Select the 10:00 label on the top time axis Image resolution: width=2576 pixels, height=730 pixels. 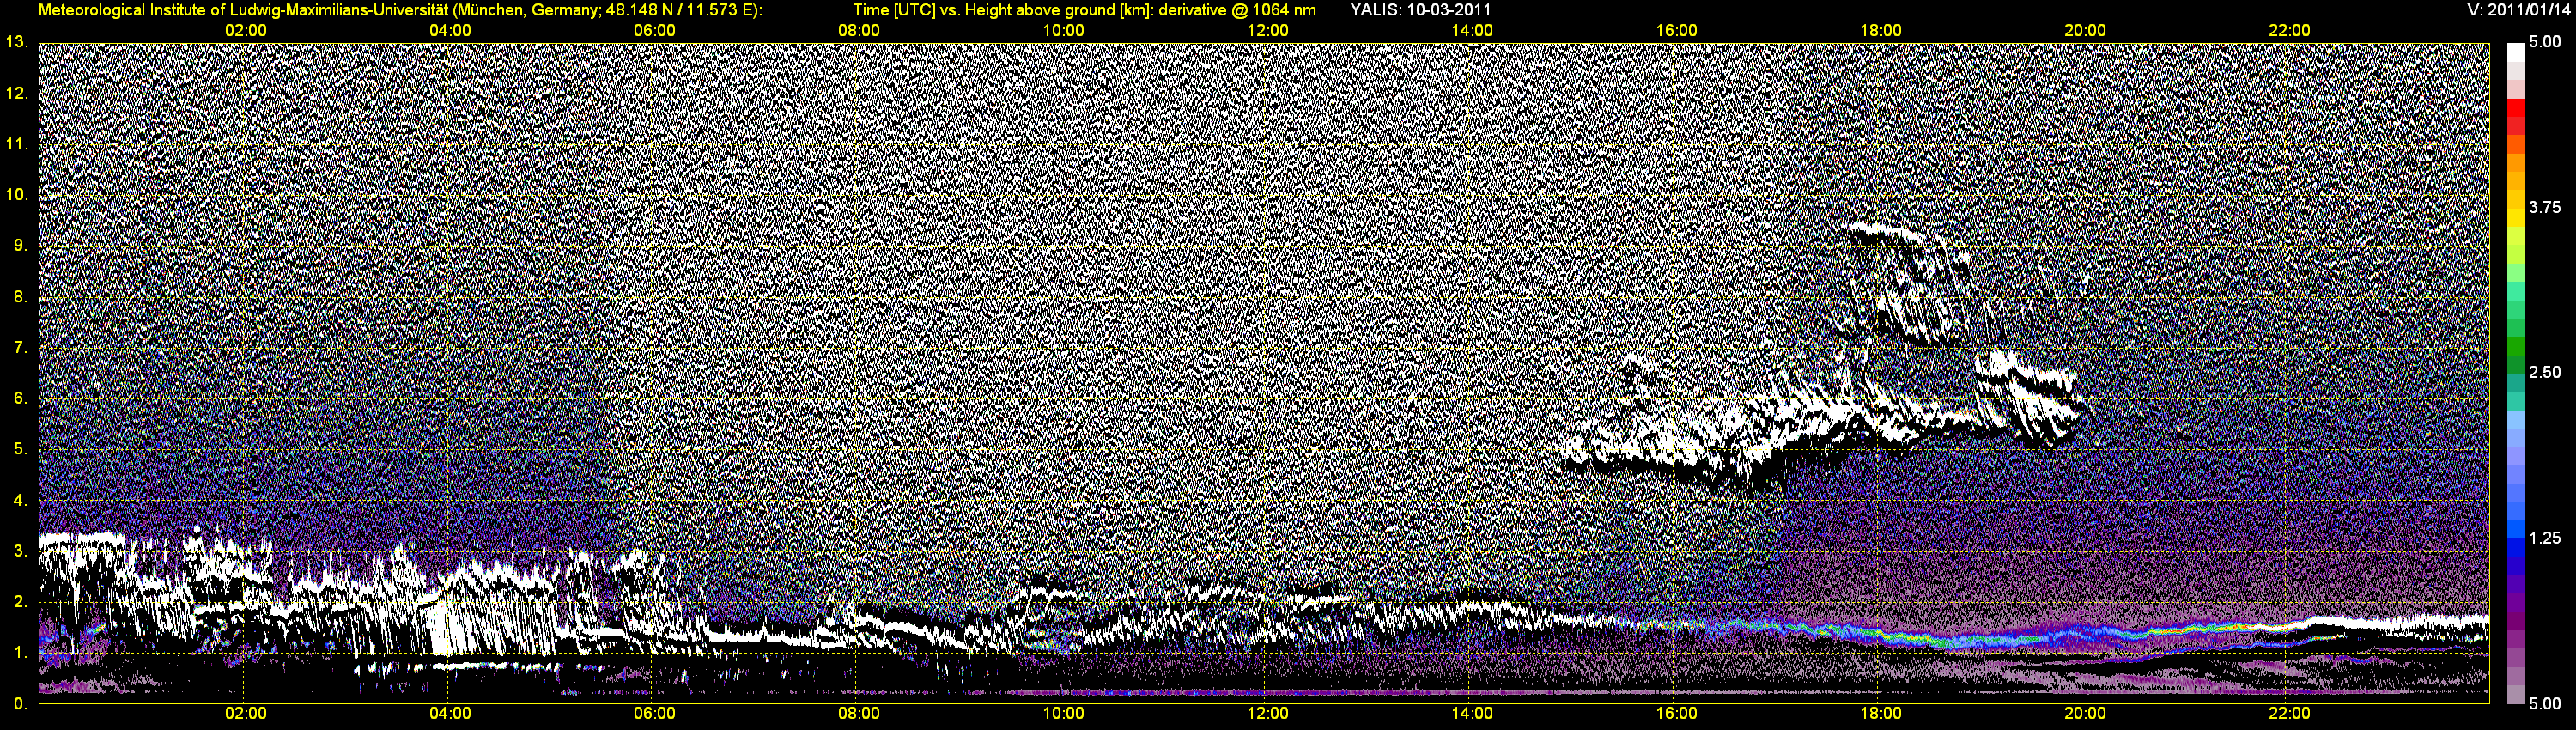point(1063,30)
